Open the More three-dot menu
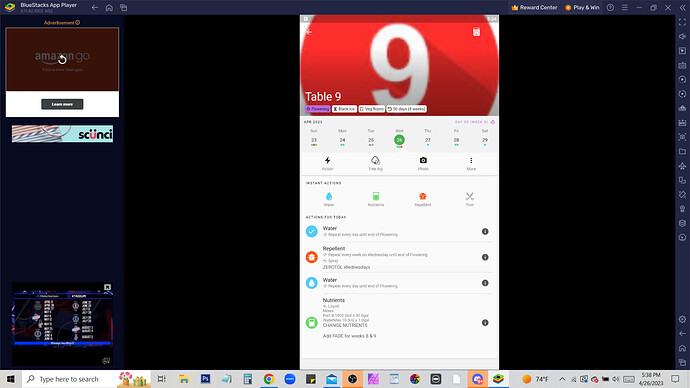This screenshot has width=690, height=388. (471, 163)
